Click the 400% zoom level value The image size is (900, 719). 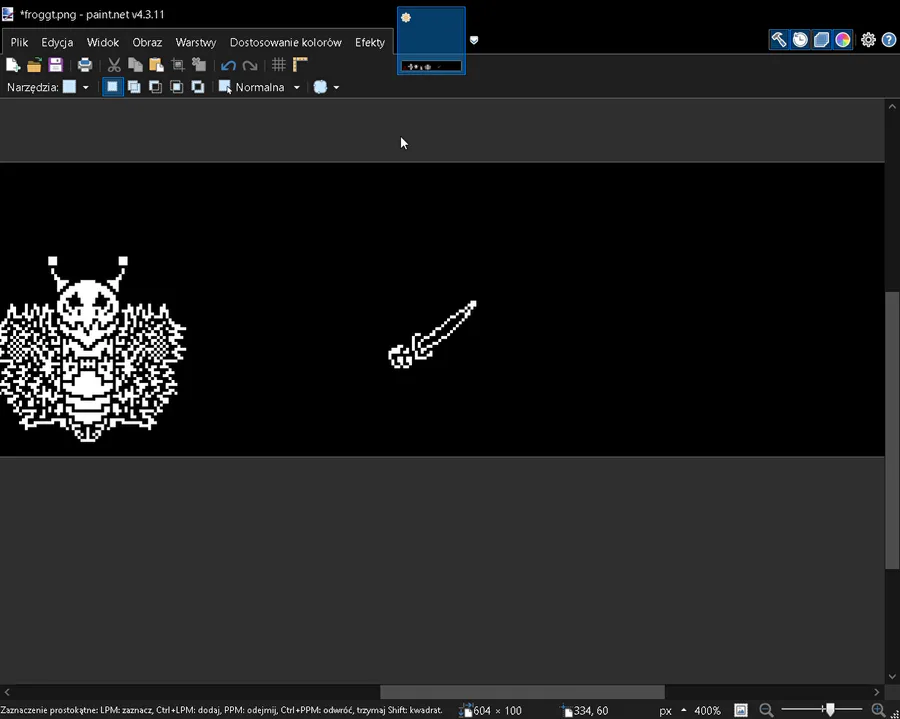707,711
